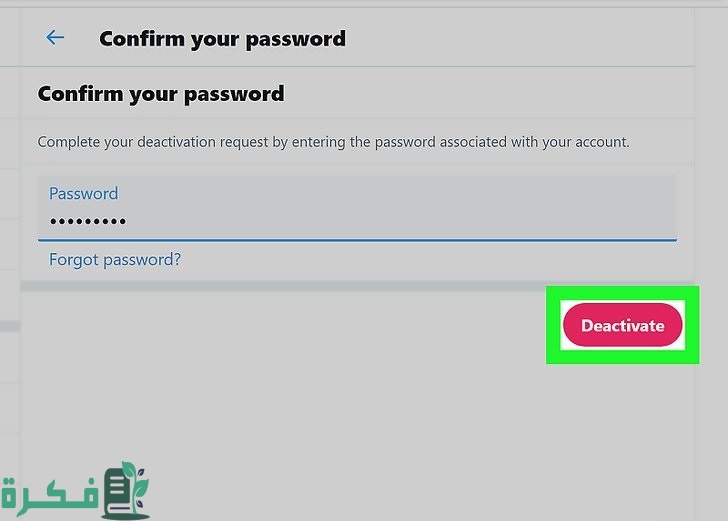Screen dimensions: 728x521
Task: Click blank header area right of the title
Action: pos(520,39)
